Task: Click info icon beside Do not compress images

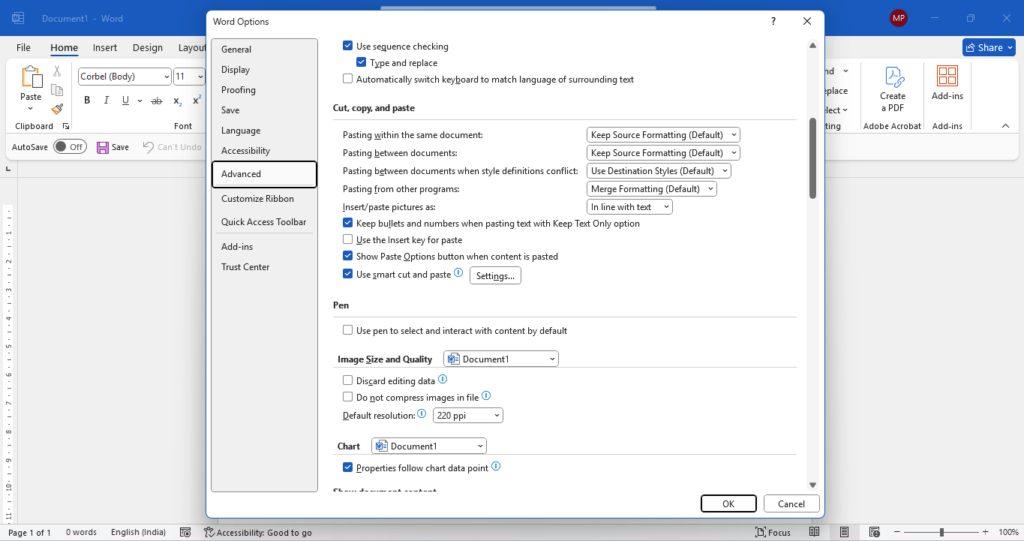Action: click(x=486, y=396)
